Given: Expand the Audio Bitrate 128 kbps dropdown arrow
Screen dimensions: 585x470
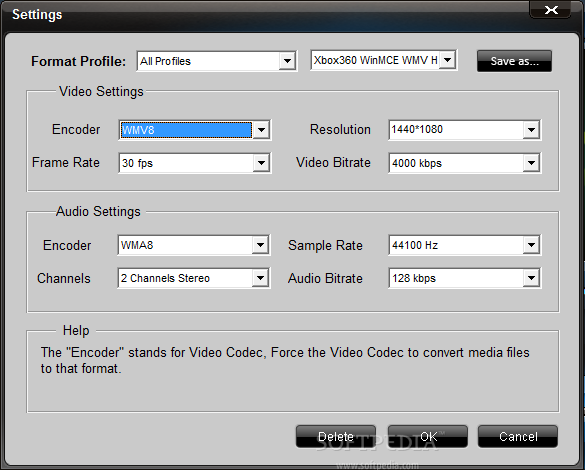Looking at the screenshot, I should [531, 278].
